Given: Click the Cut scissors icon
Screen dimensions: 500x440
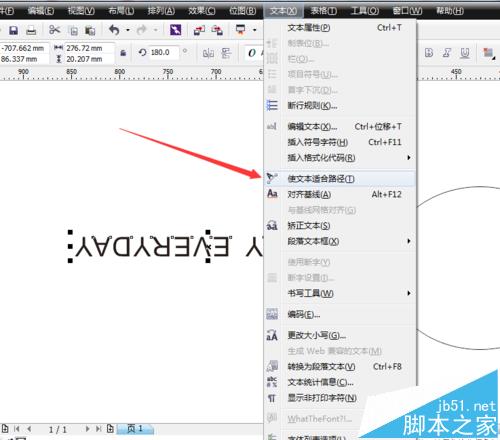Looking at the screenshot, I should click(54, 30).
